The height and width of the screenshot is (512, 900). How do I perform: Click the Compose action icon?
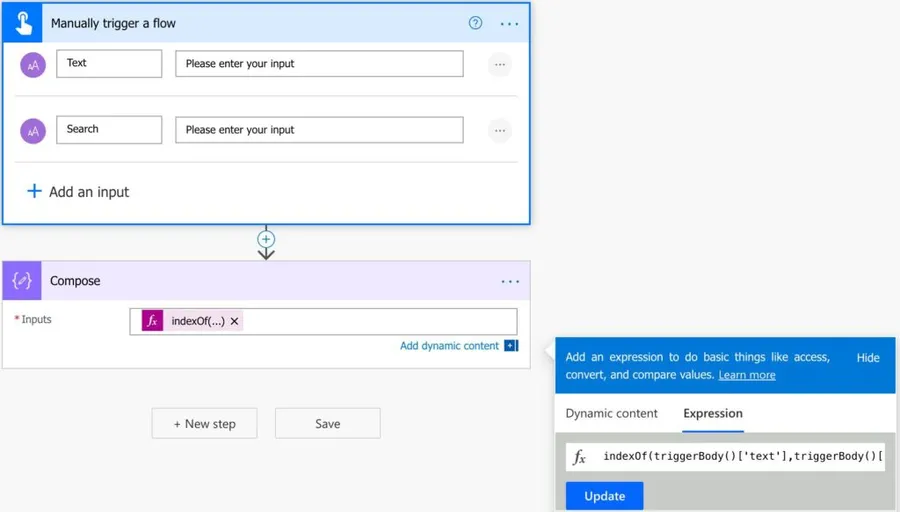click(x=22, y=281)
